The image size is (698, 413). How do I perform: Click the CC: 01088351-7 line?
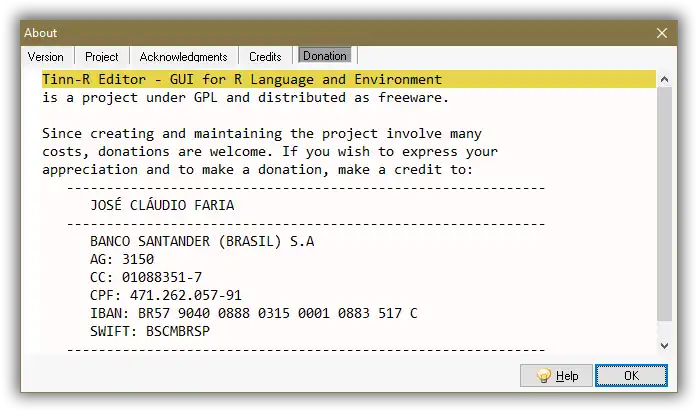coord(146,277)
